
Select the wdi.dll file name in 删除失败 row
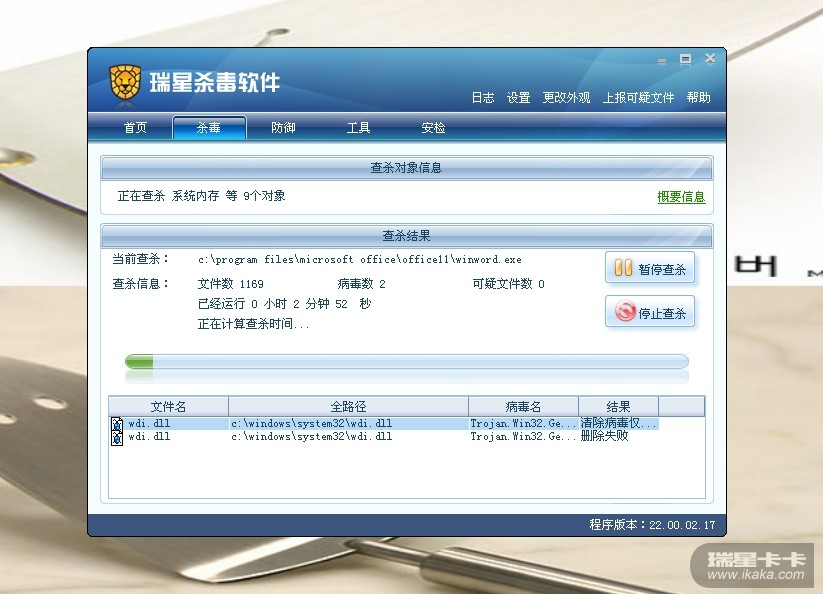(149, 437)
